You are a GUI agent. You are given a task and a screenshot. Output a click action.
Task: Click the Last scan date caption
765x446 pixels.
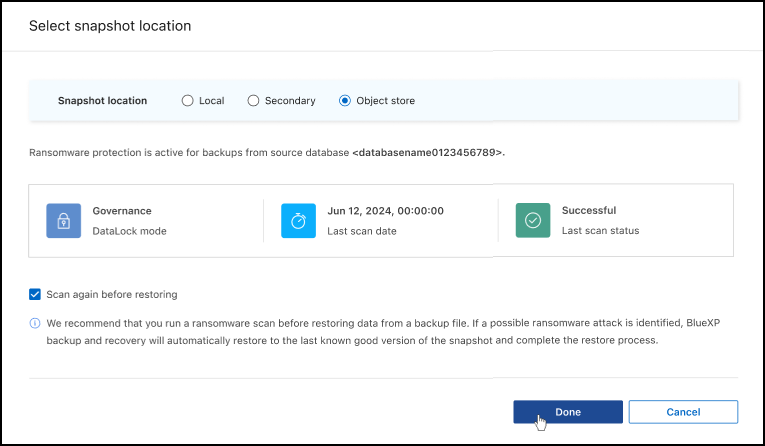pos(362,231)
